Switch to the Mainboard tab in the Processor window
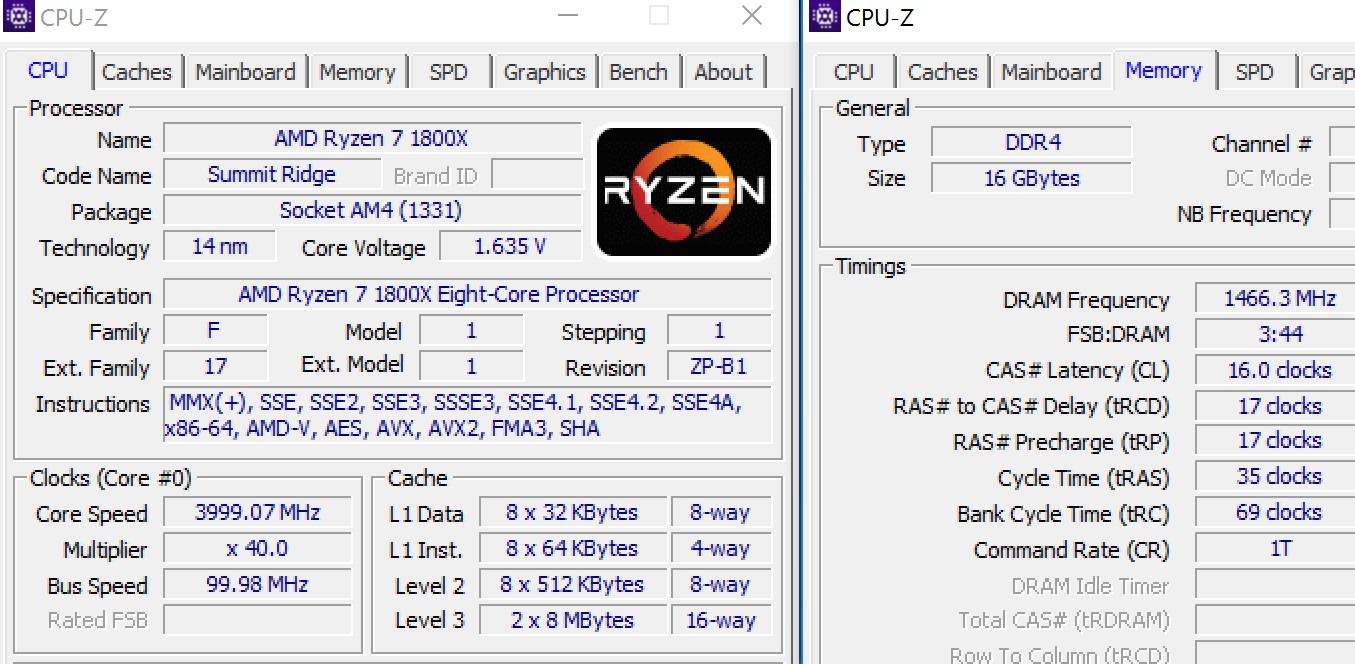 [x=245, y=72]
